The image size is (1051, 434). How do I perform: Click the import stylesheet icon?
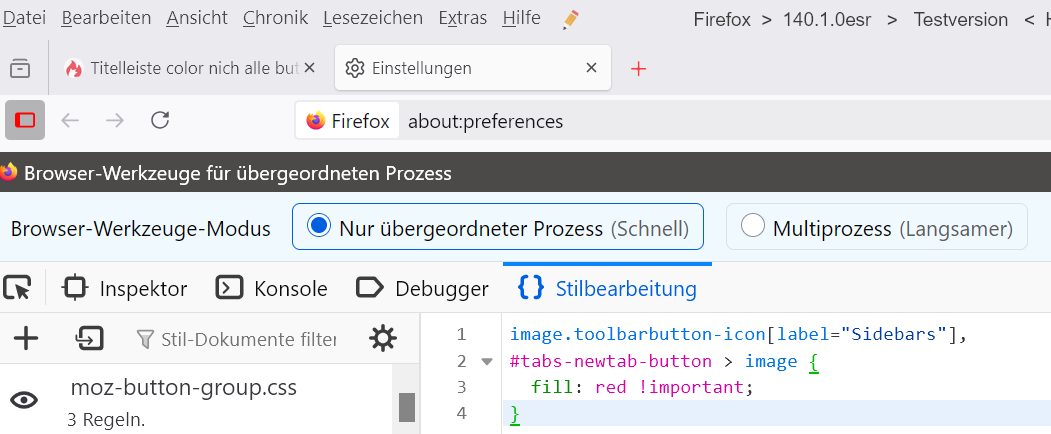pyautogui.click(x=90, y=339)
